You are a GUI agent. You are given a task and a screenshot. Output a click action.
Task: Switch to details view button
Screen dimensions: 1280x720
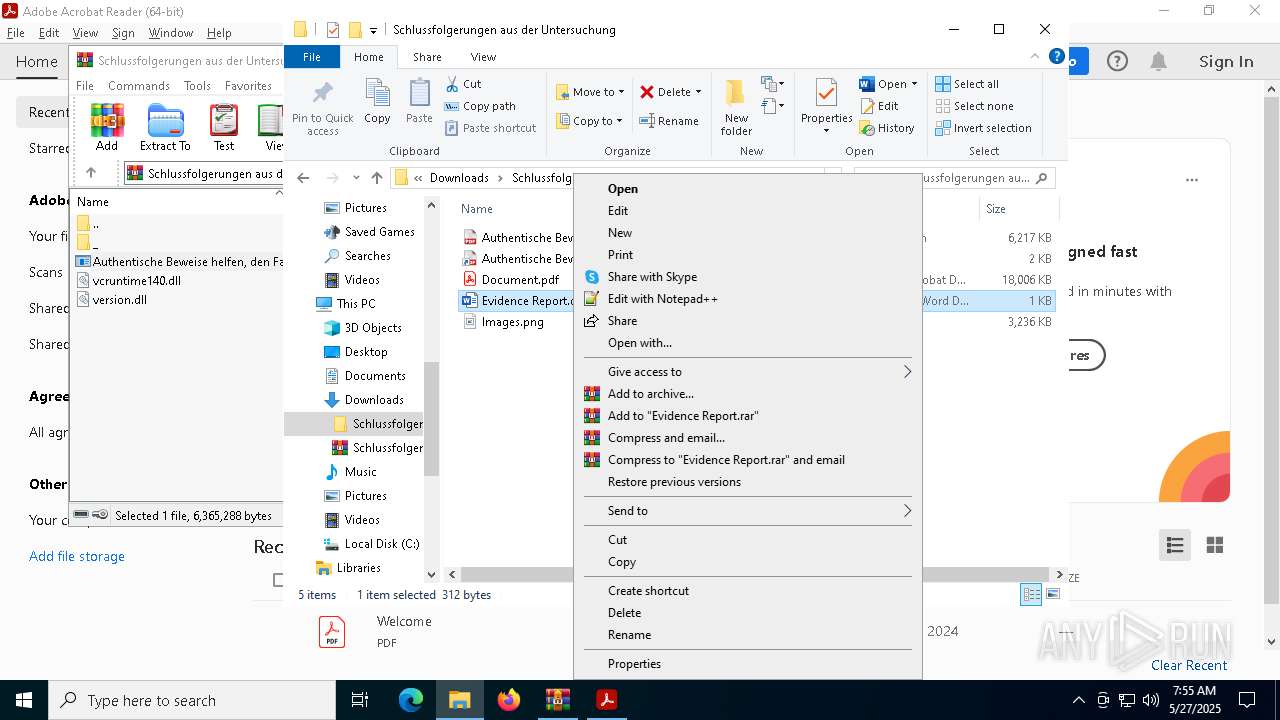click(x=1030, y=595)
